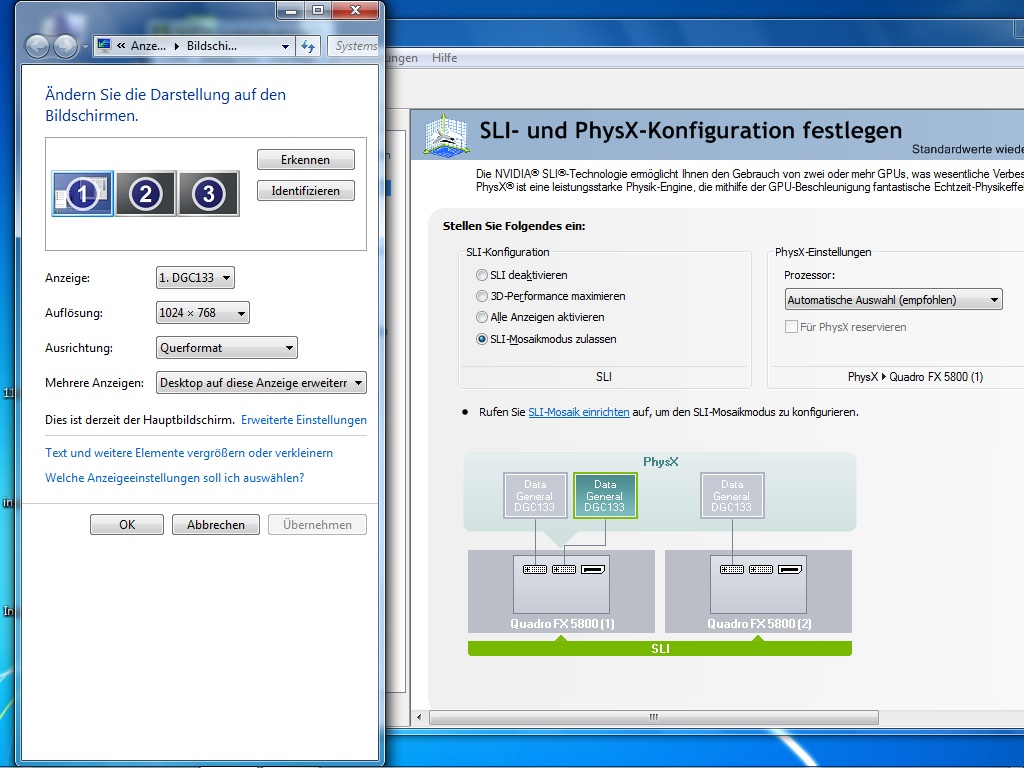The width and height of the screenshot is (1024, 768).
Task: Click Anze... breadcrumb in address bar
Action: (x=148, y=46)
